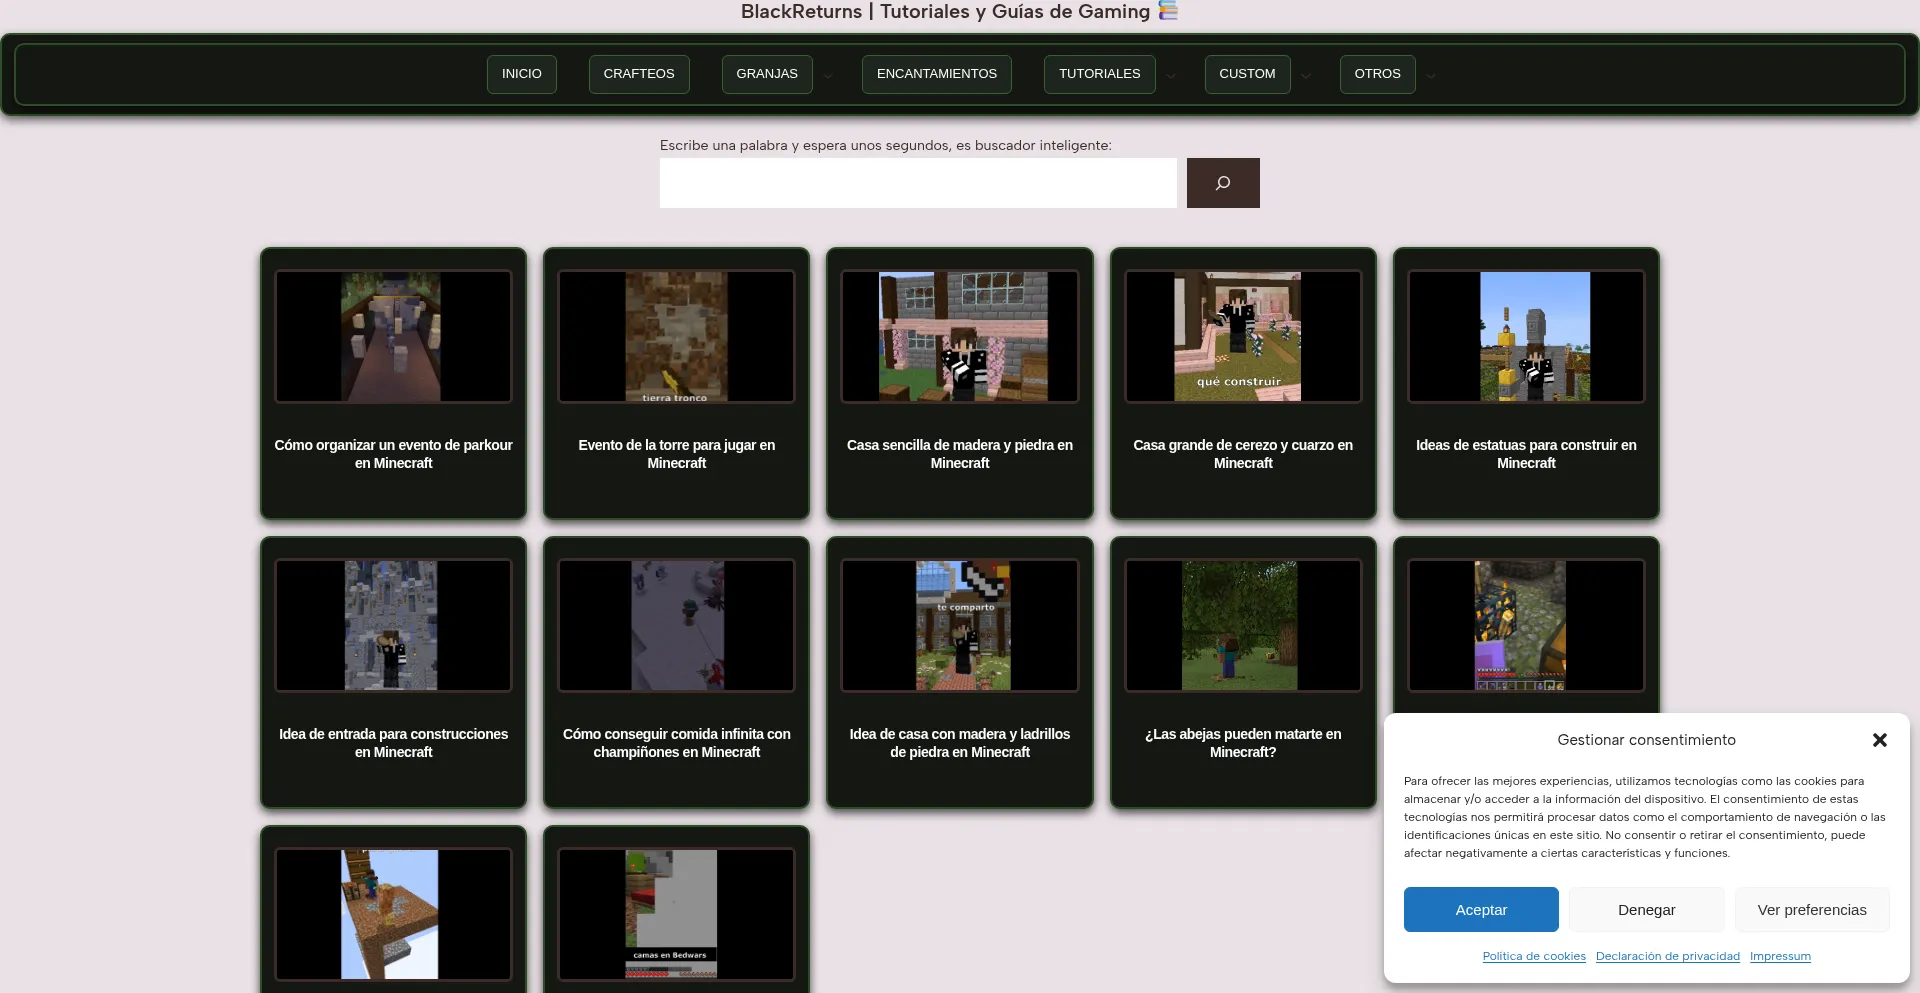Open the Casa grande de cerezo thumbnail
The height and width of the screenshot is (993, 1920).
click(1243, 337)
